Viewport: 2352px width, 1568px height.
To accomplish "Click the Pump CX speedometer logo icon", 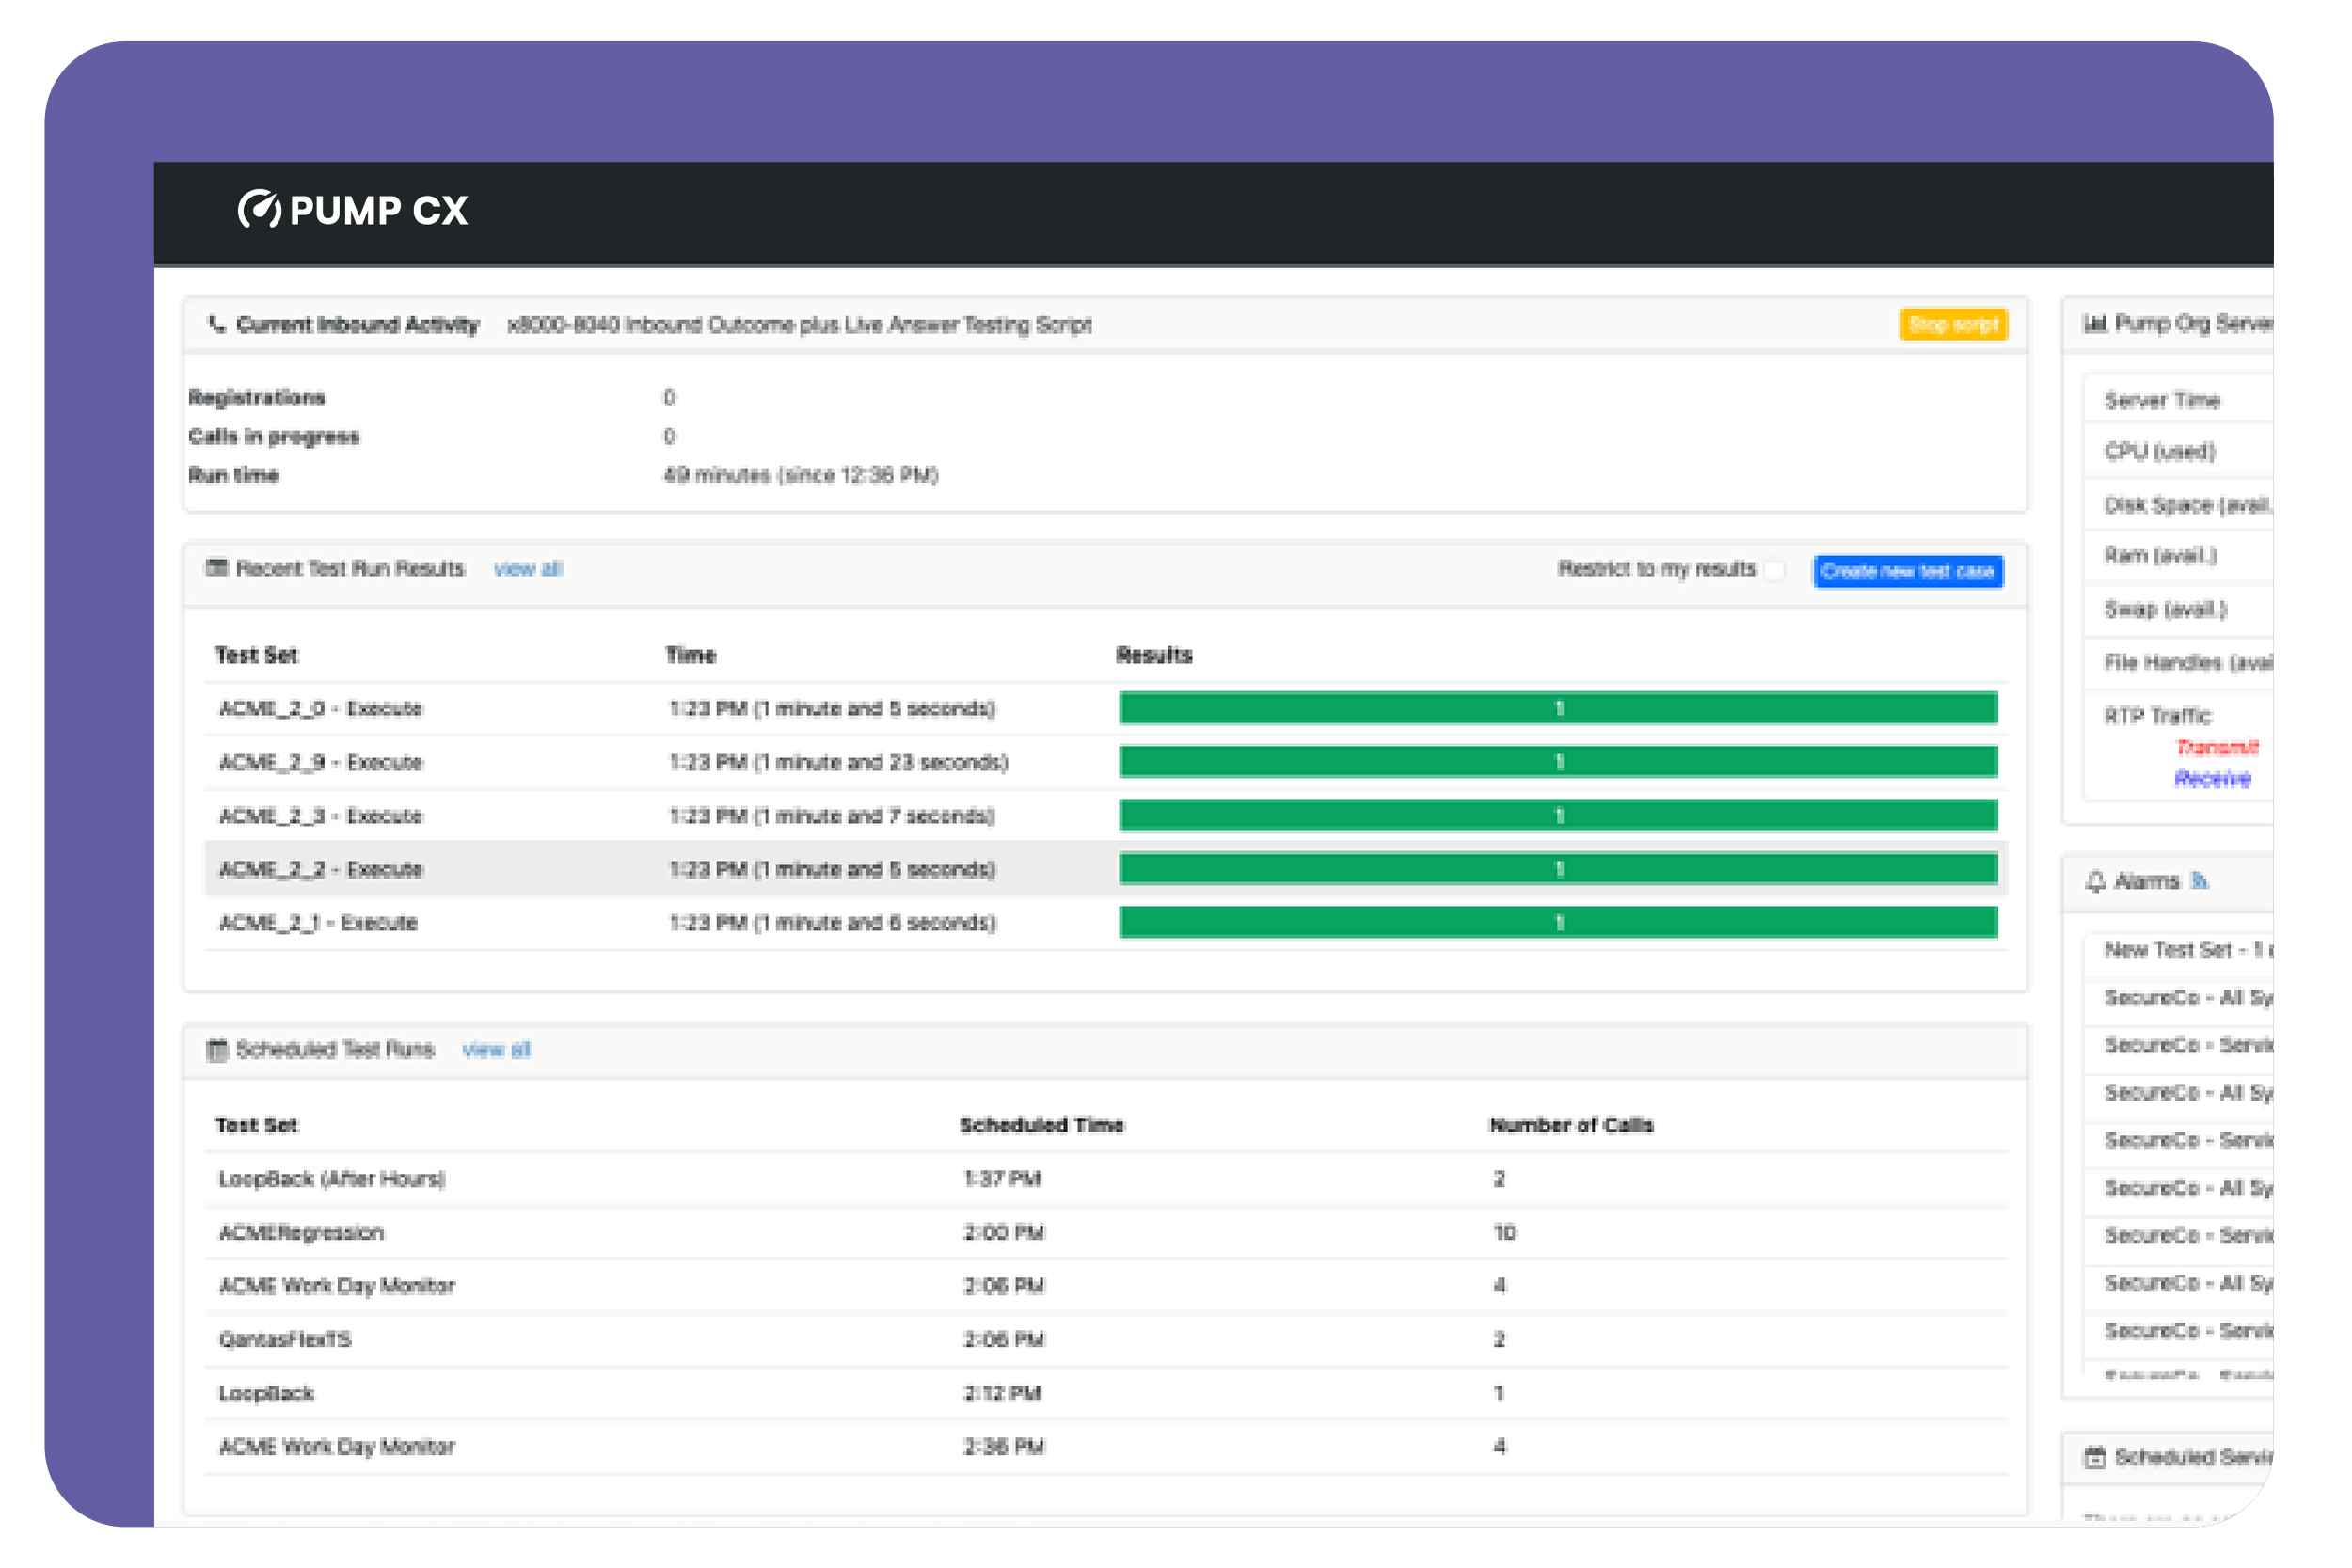I will [259, 209].
